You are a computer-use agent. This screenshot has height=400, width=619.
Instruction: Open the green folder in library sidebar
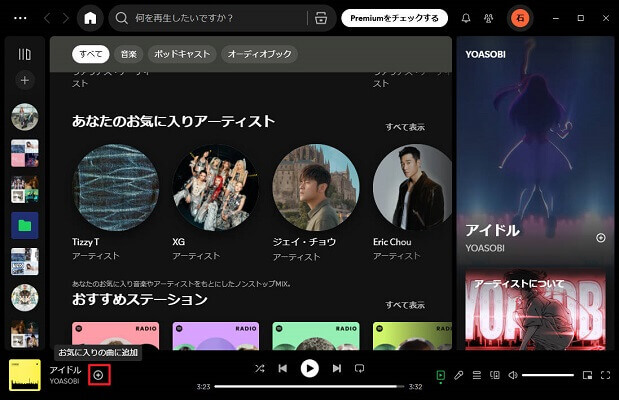tap(24, 225)
